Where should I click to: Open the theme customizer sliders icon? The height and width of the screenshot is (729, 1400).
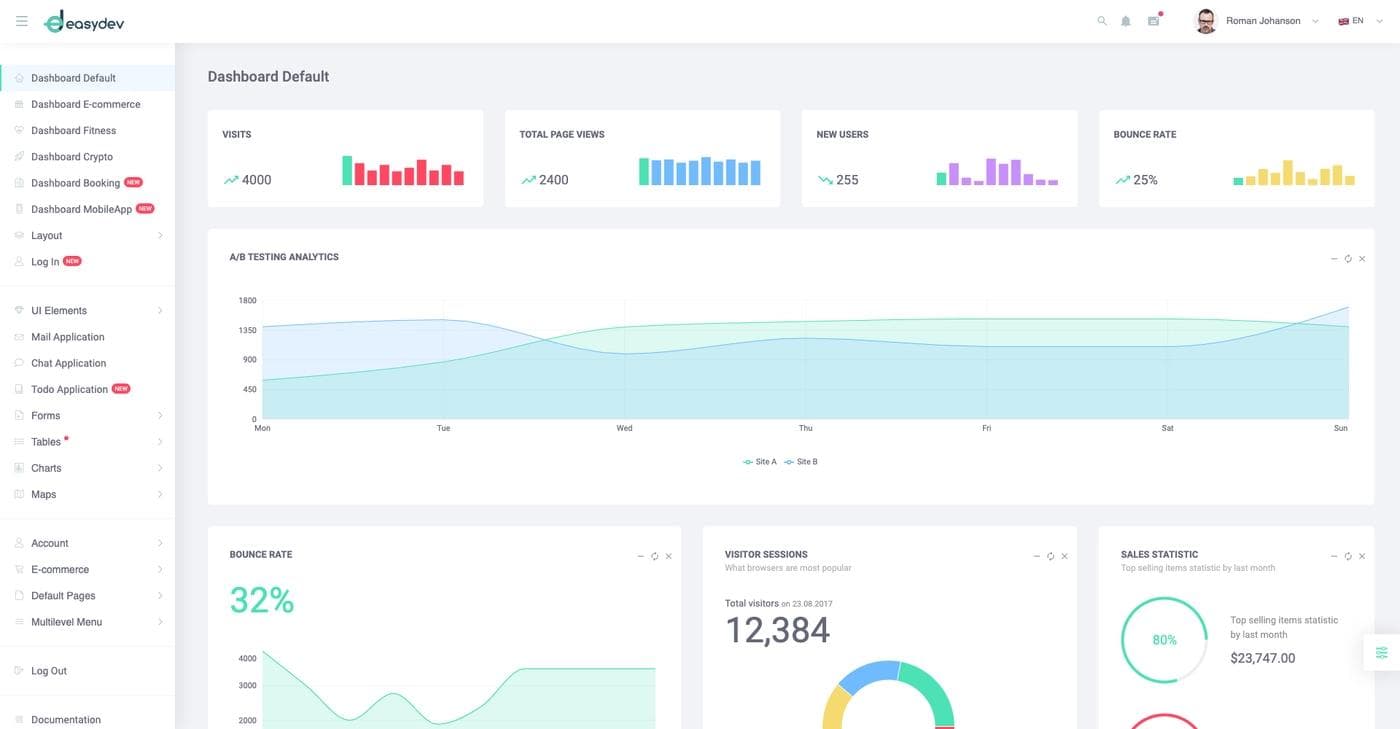pyautogui.click(x=1381, y=653)
